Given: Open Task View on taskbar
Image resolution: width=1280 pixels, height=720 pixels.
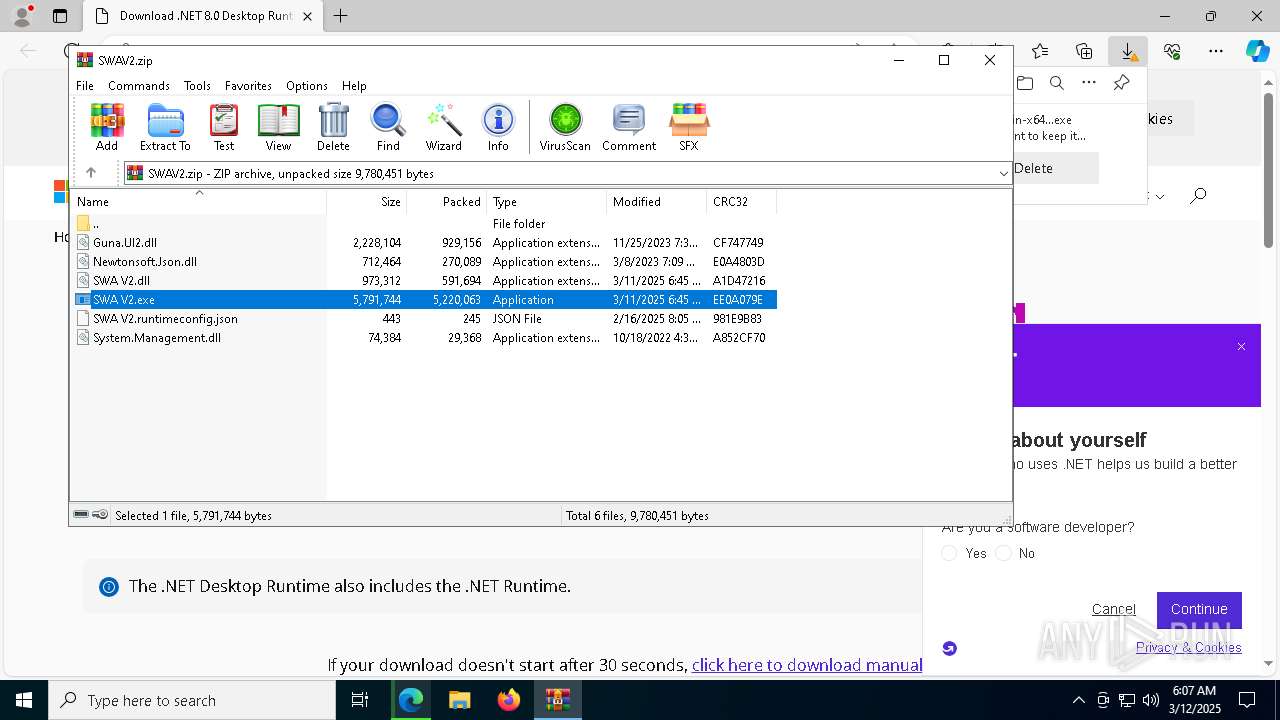Looking at the screenshot, I should click(360, 700).
